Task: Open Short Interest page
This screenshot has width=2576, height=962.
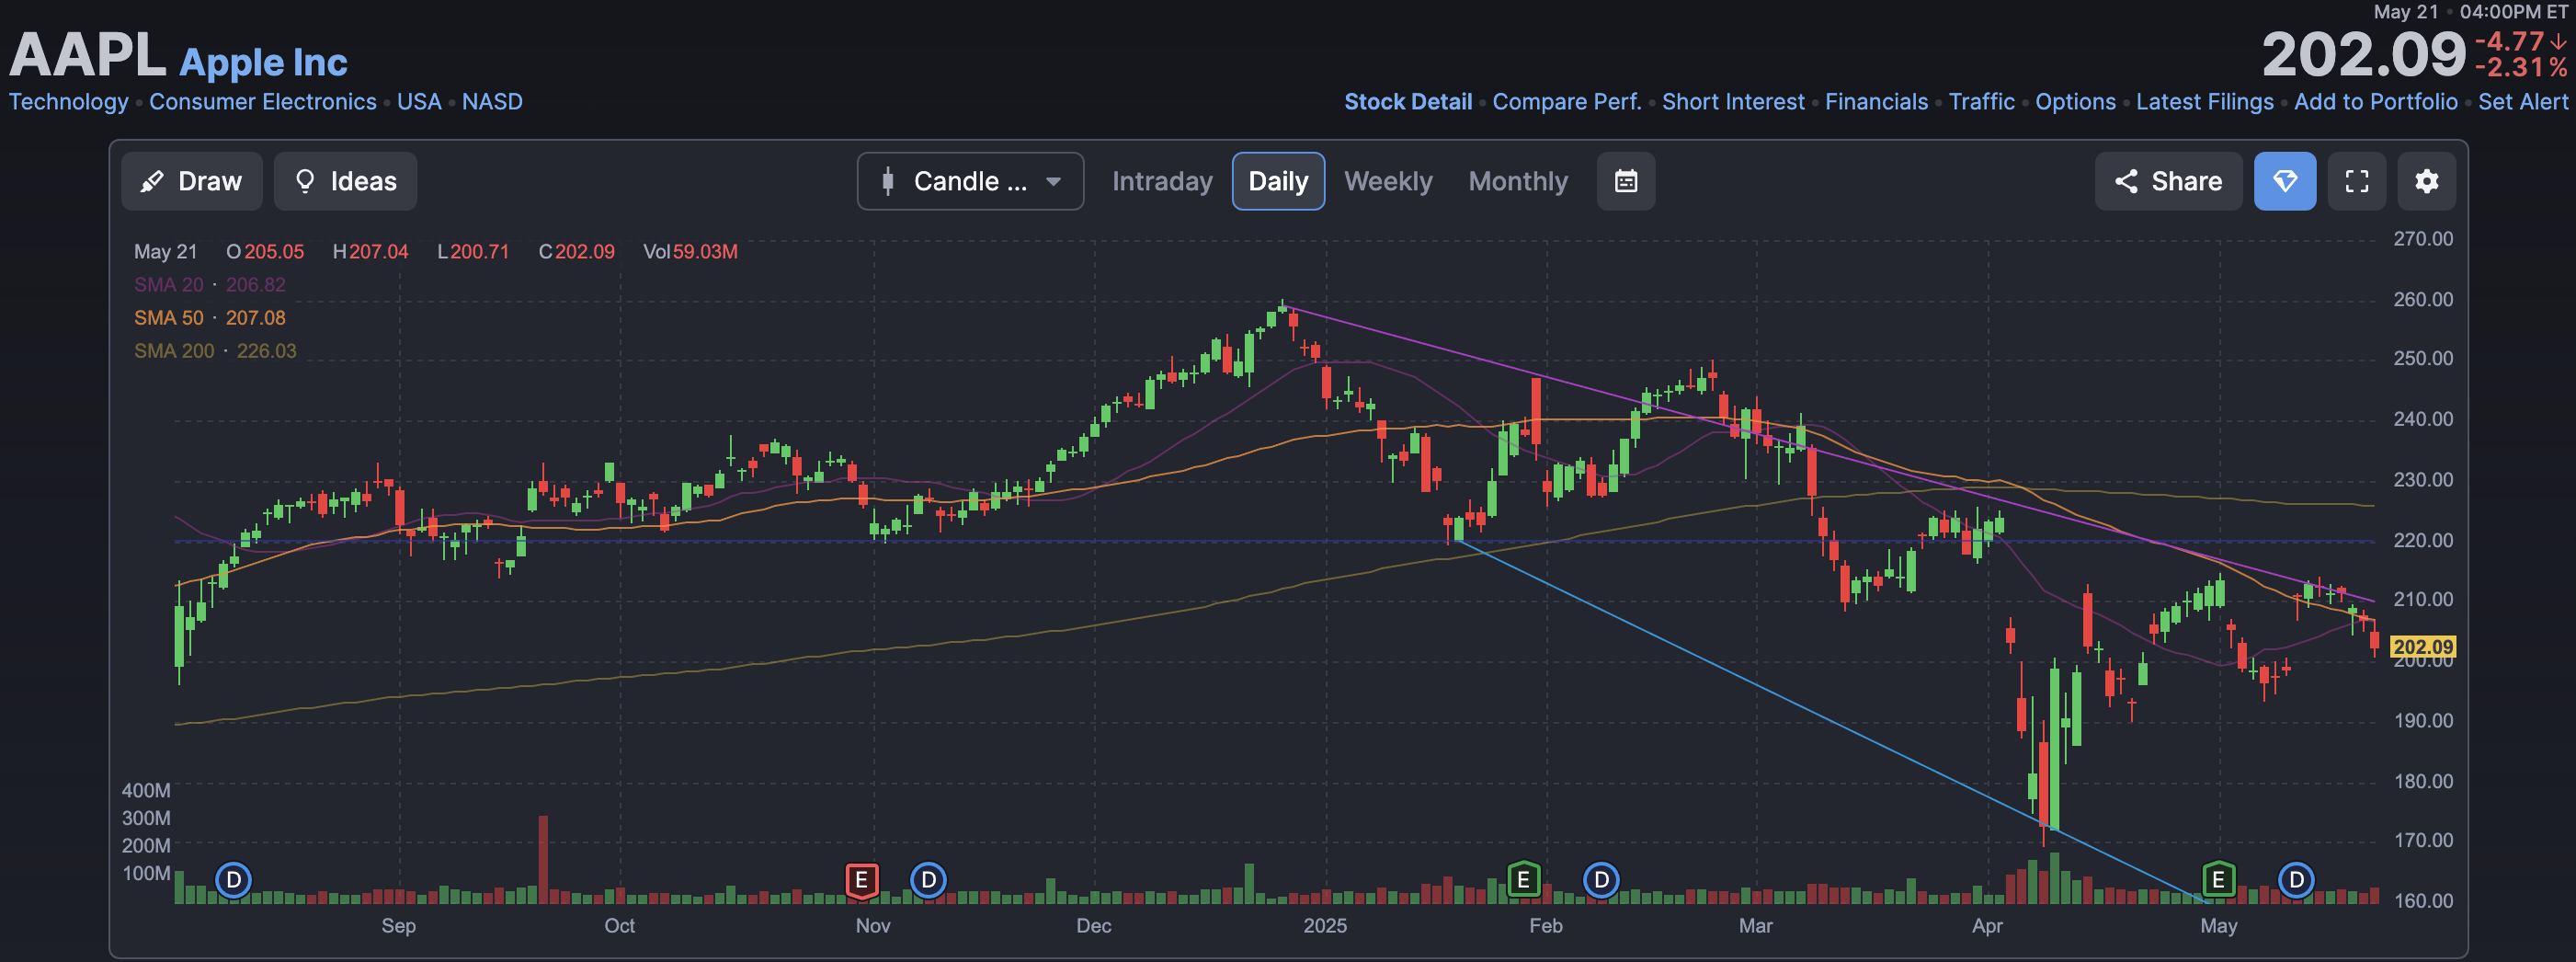Action: tap(1733, 102)
